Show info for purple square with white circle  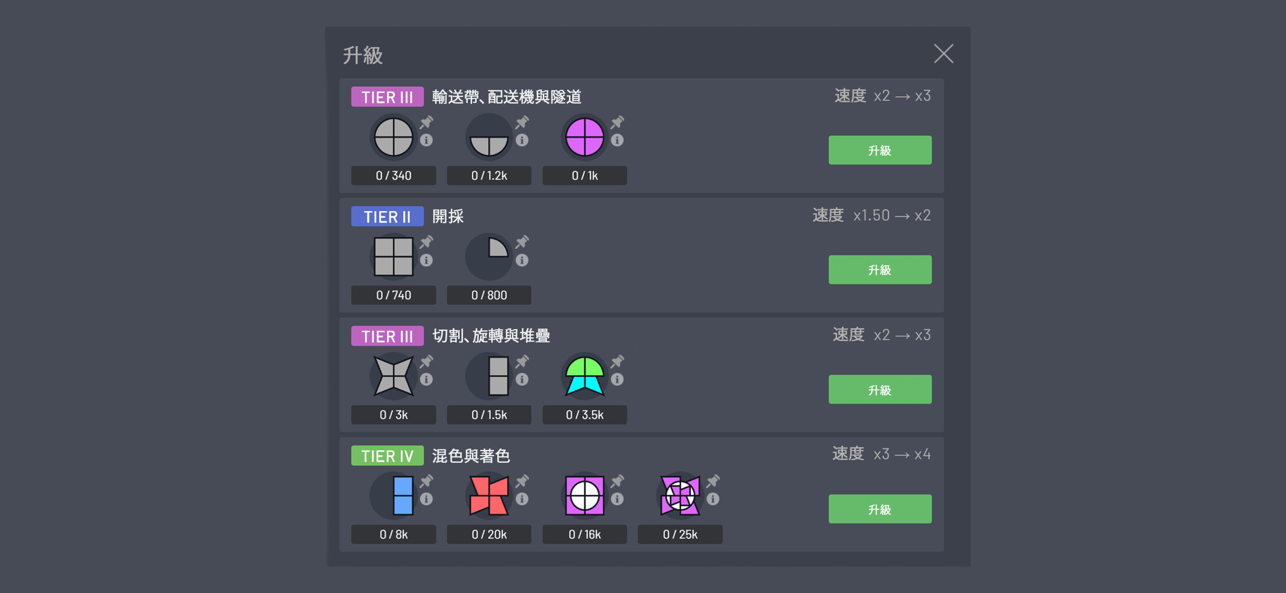[618, 500]
